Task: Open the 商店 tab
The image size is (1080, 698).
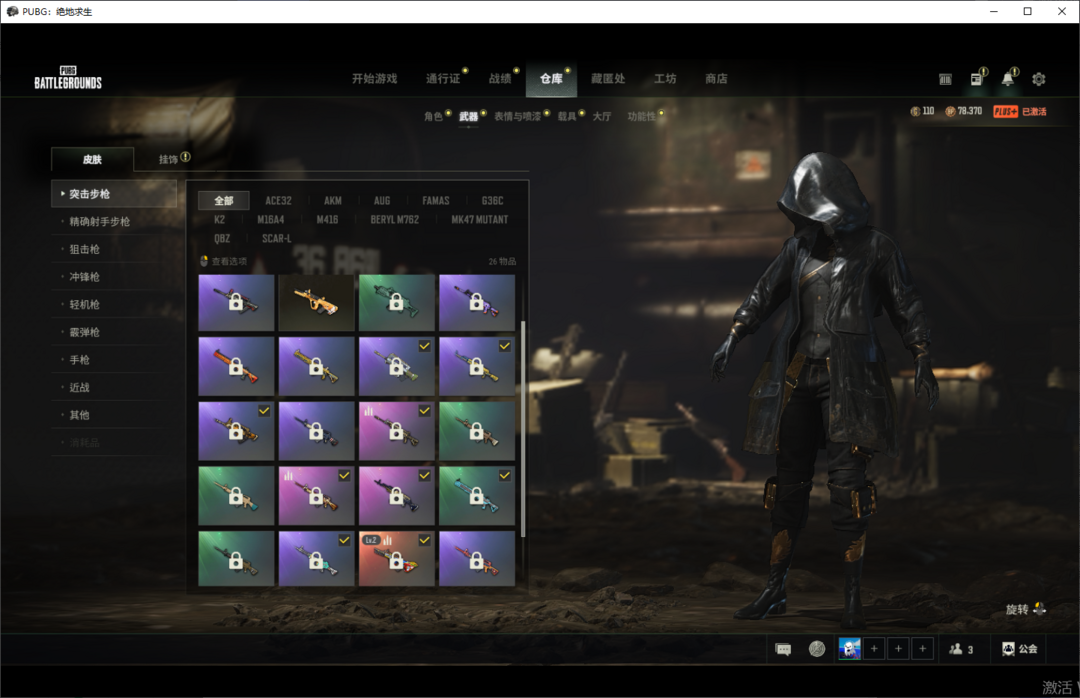Action: [x=716, y=79]
